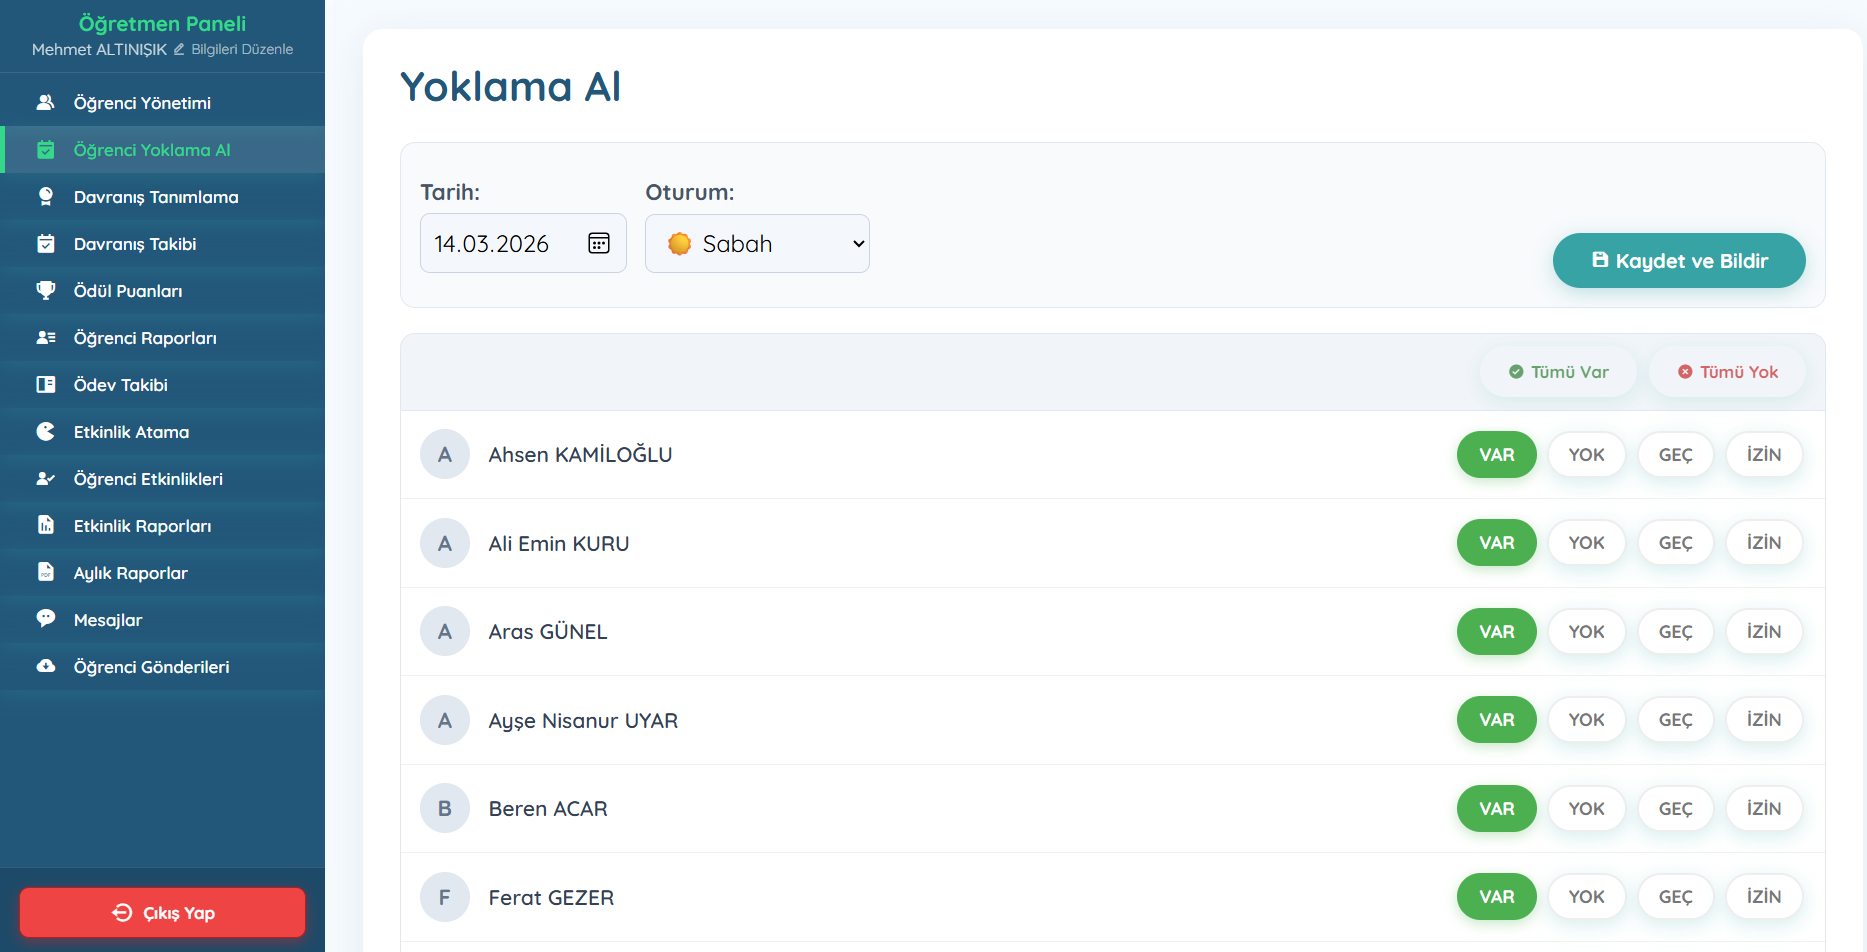Mark Ali Emin KURU as YOK

coord(1586,543)
